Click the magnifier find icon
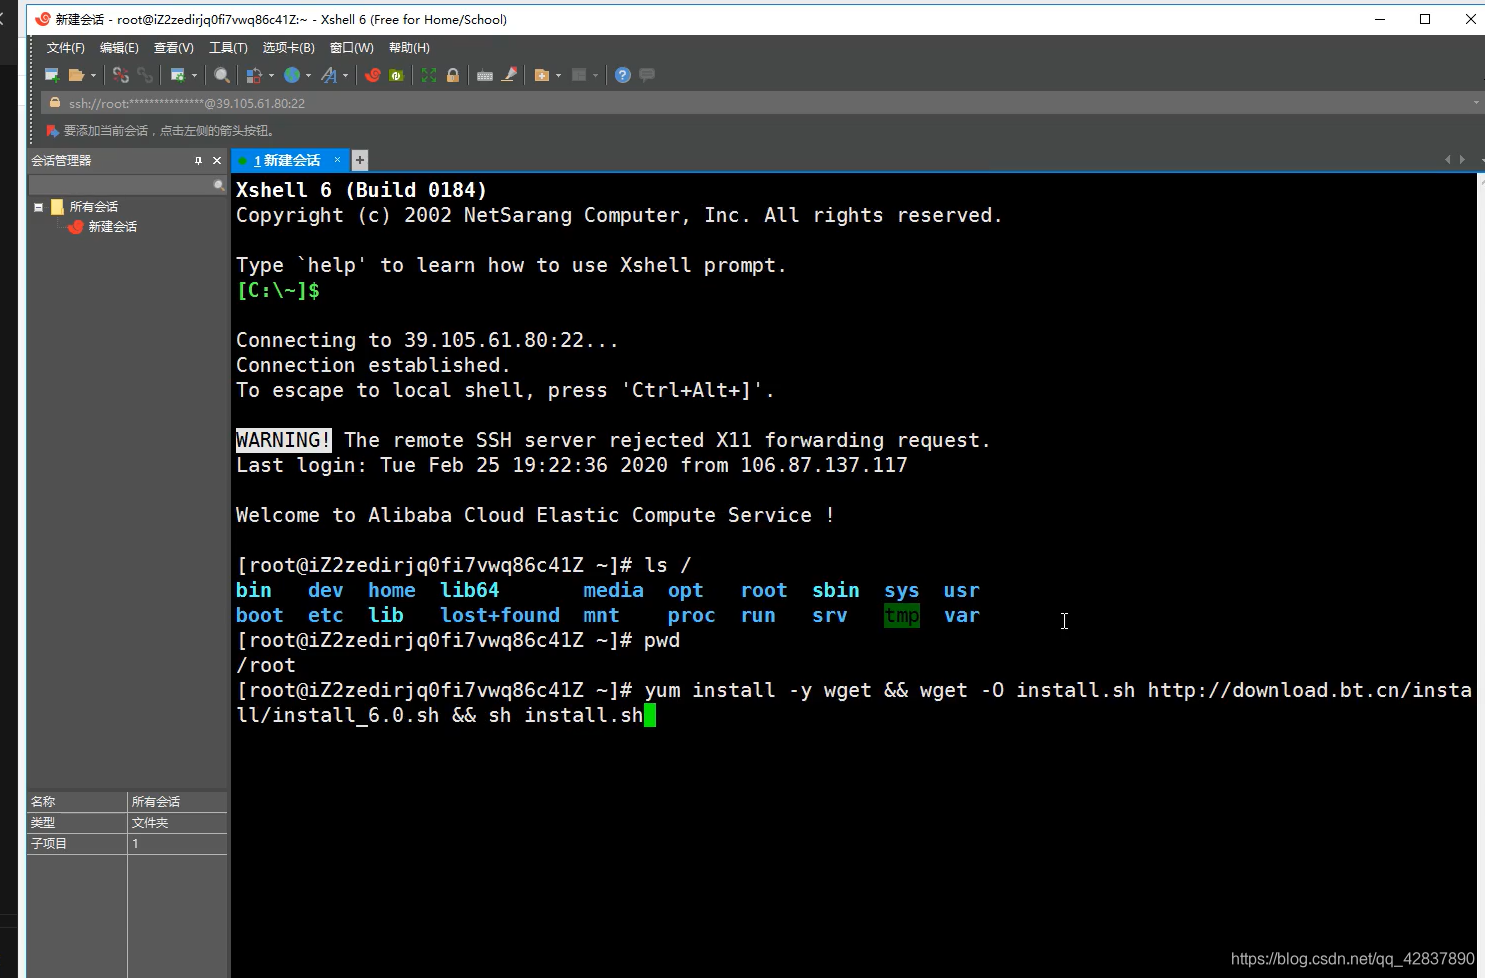Image resolution: width=1485 pixels, height=978 pixels. (x=222, y=75)
